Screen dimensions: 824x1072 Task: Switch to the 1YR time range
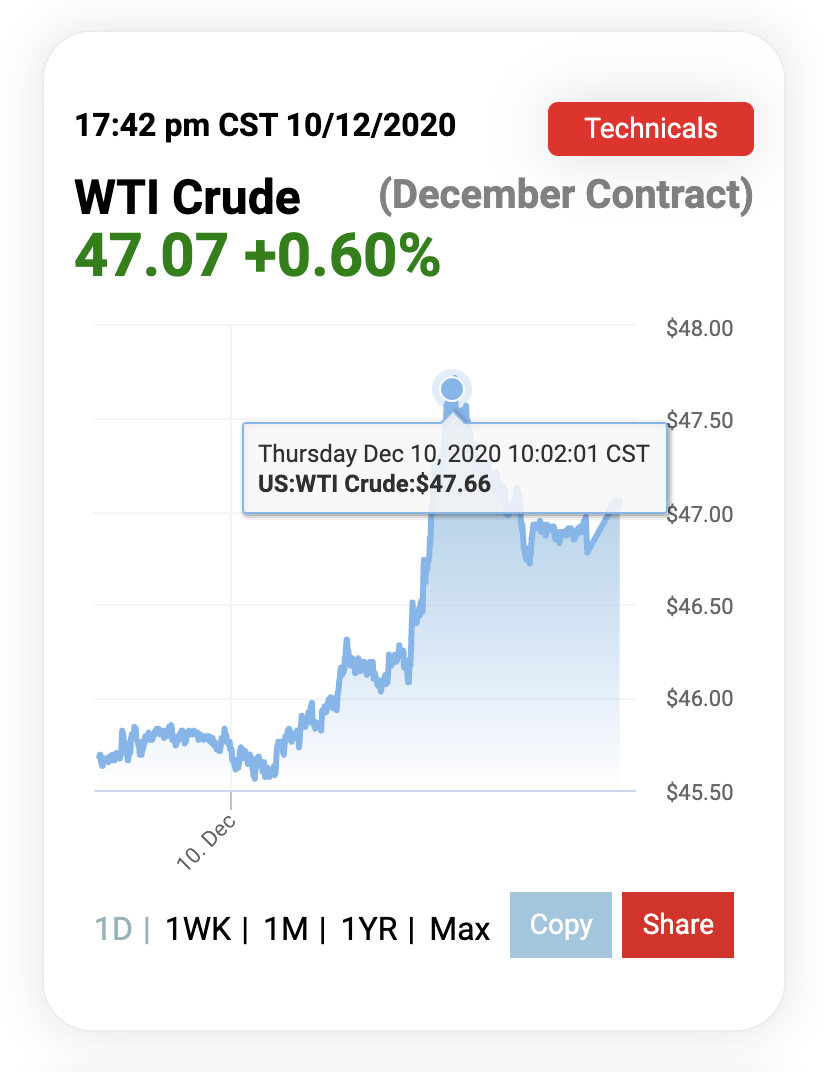(x=369, y=929)
